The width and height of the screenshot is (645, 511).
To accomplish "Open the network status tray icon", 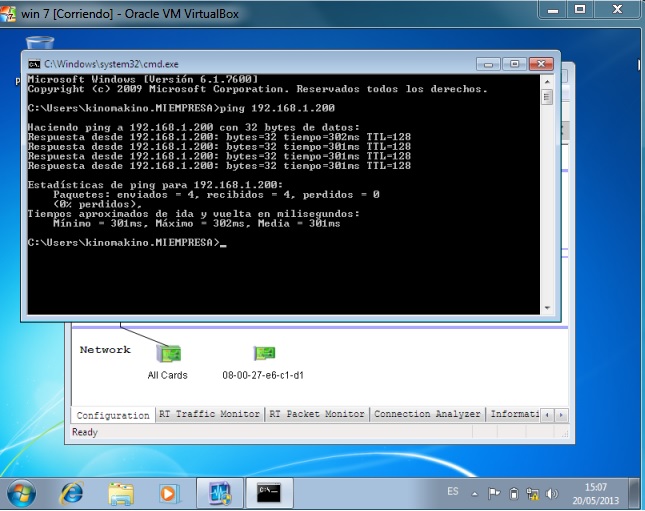I will [532, 493].
